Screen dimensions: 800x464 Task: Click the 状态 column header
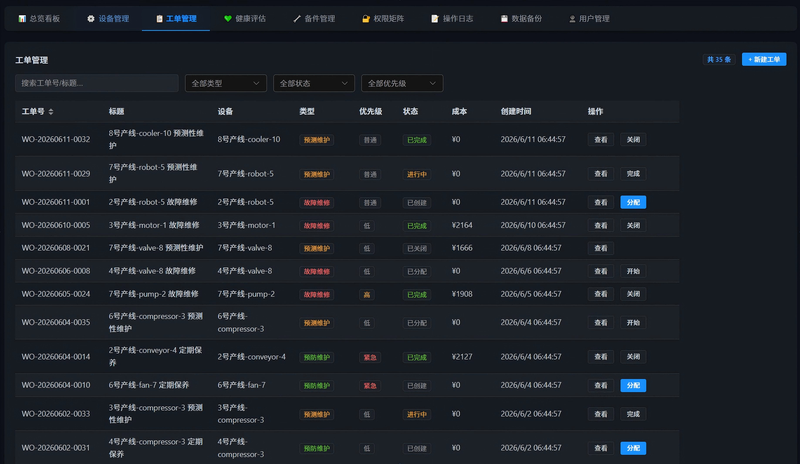pyautogui.click(x=411, y=112)
